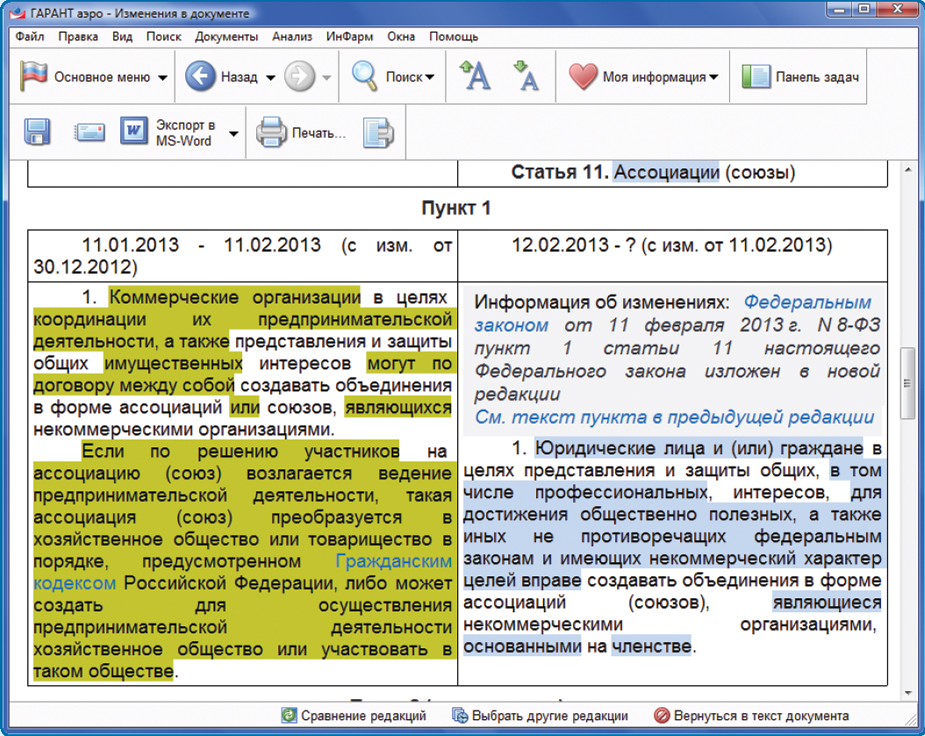Decrease font size with the down-arrow A icon
The width and height of the screenshot is (925, 736).
click(x=525, y=77)
